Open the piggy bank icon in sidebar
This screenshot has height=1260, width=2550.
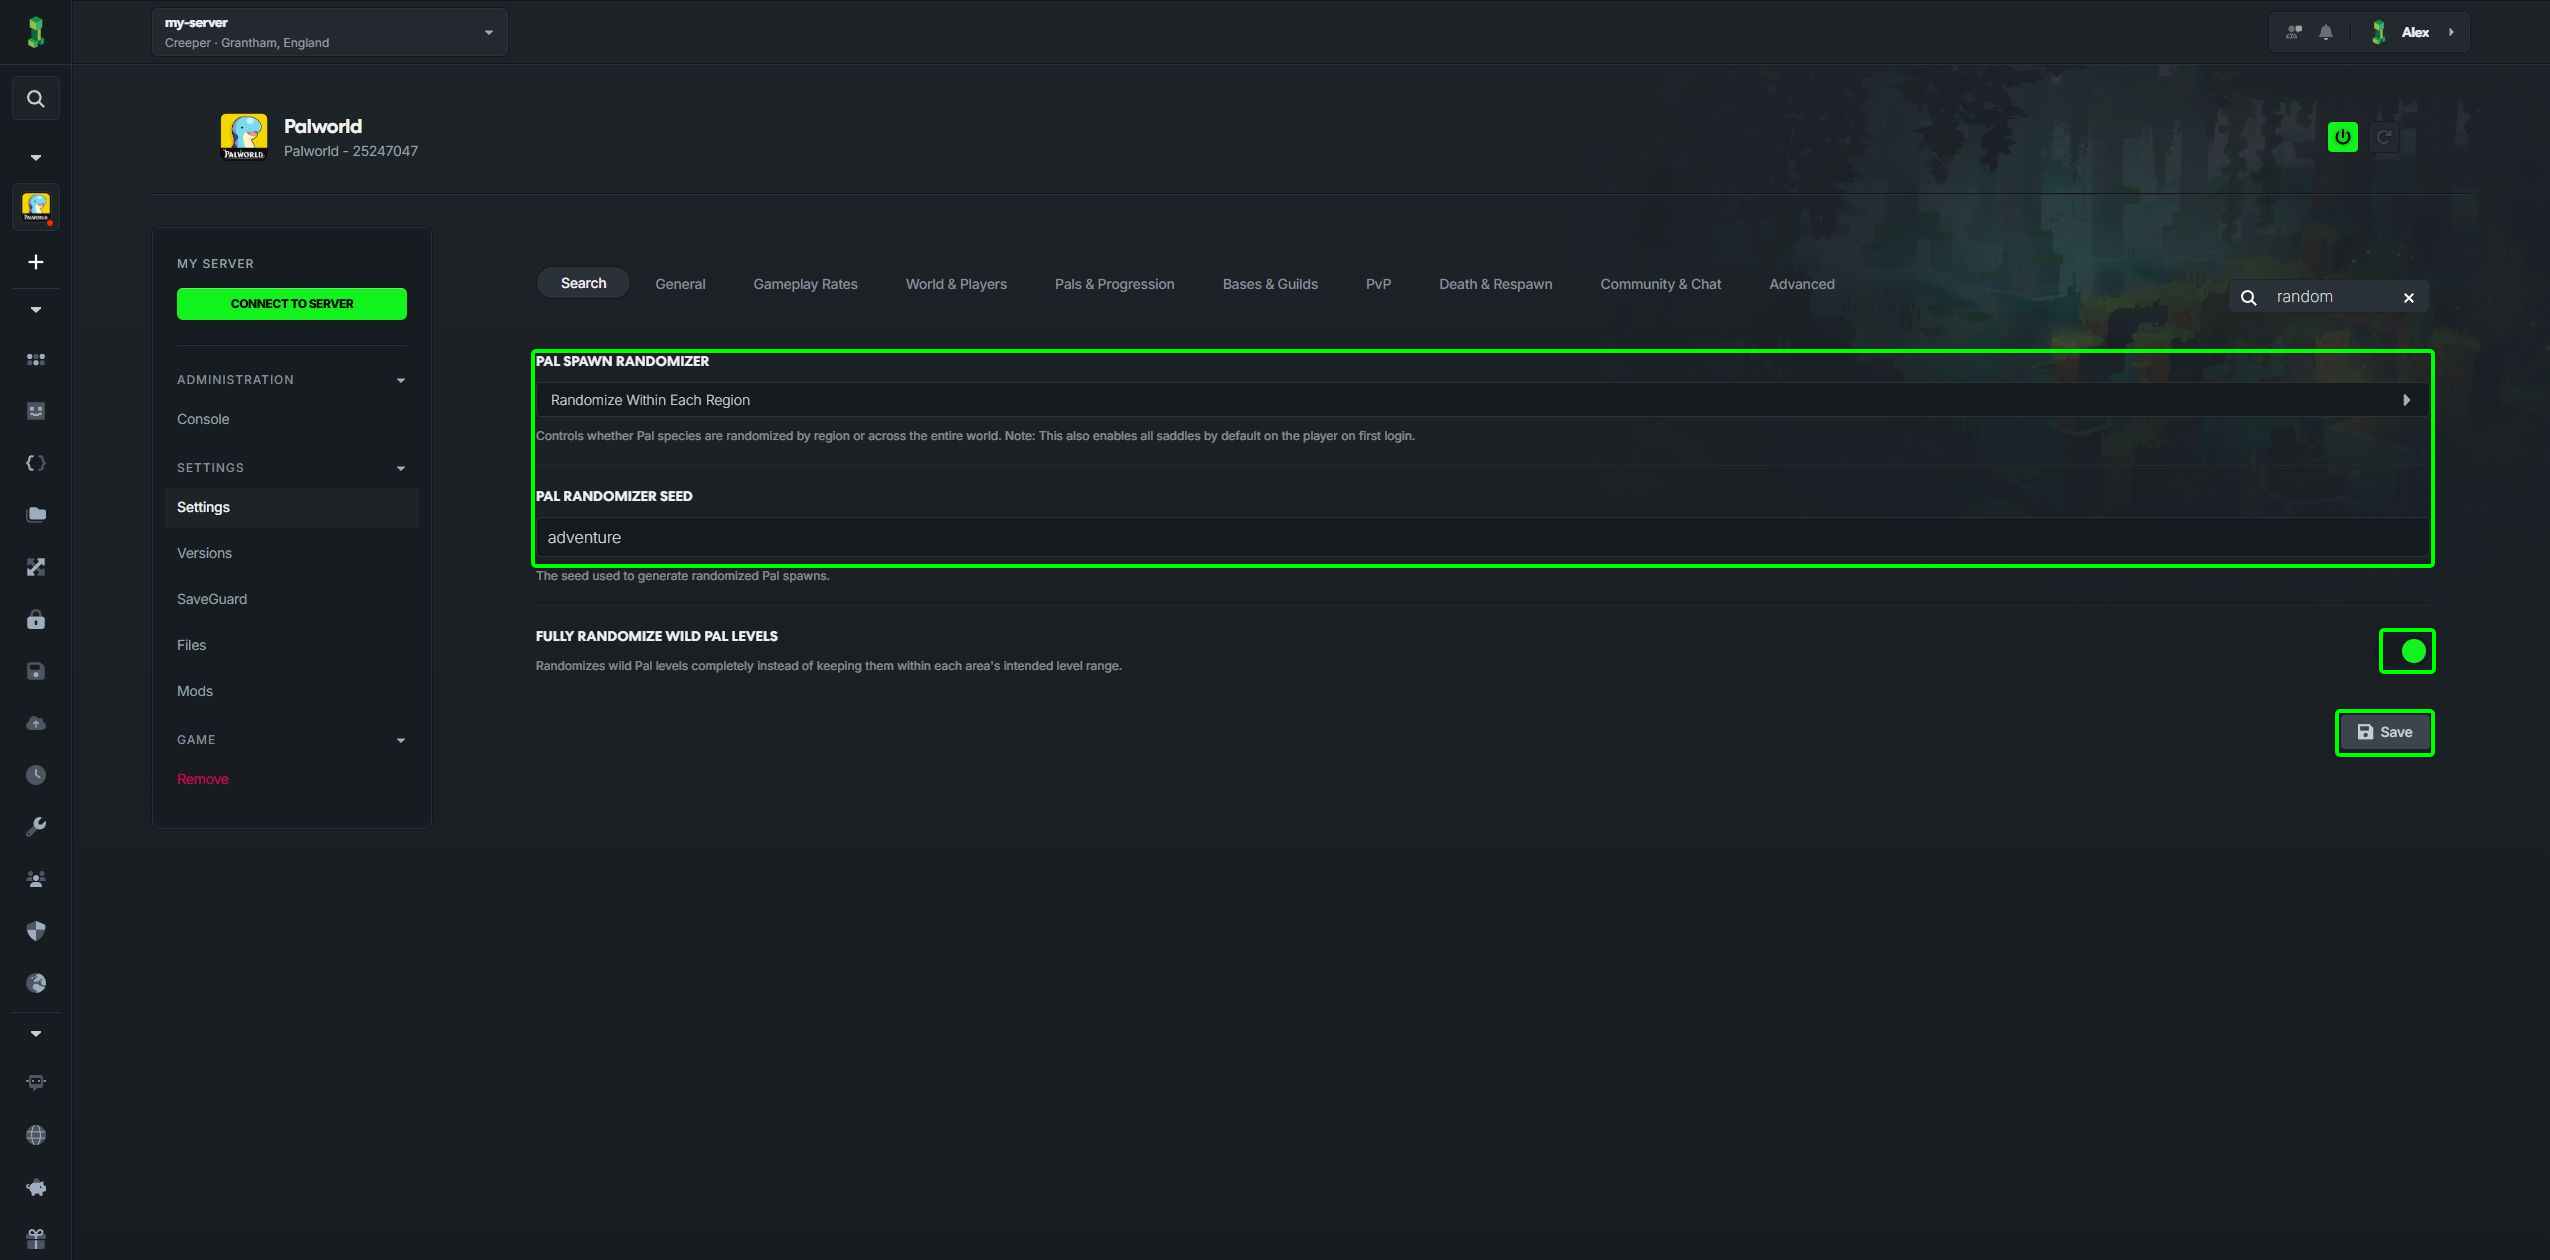point(36,1187)
